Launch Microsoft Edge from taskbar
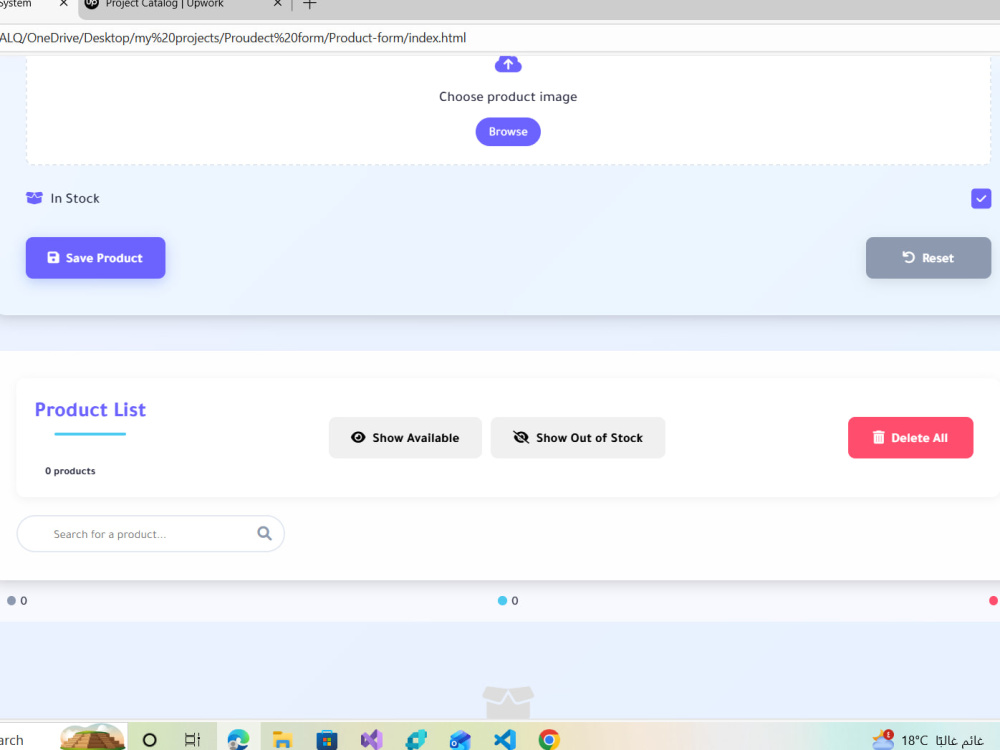 [238, 740]
